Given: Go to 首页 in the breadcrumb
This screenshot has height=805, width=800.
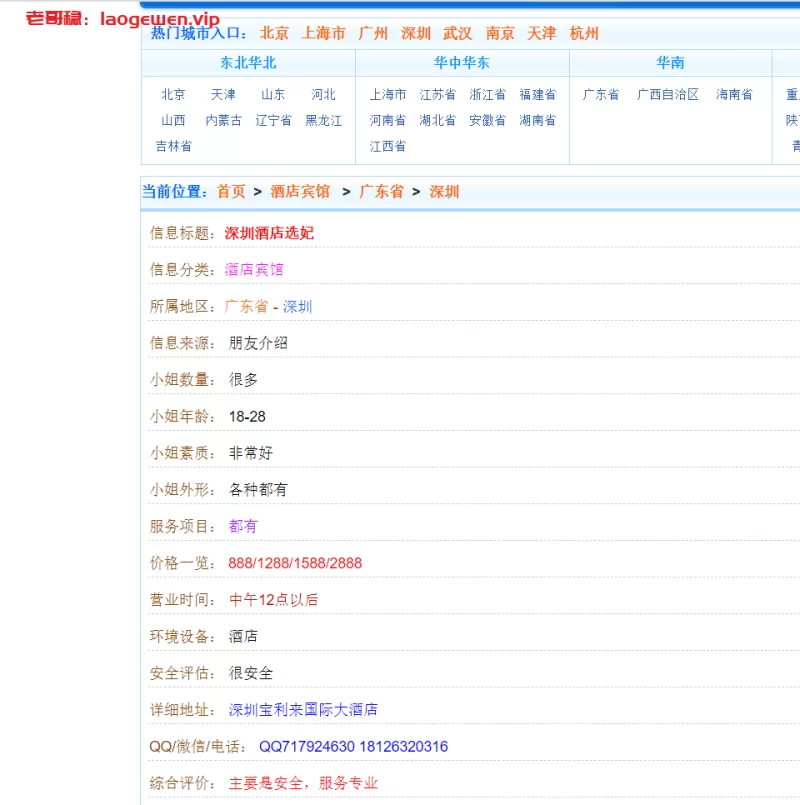Looking at the screenshot, I should coord(231,191).
